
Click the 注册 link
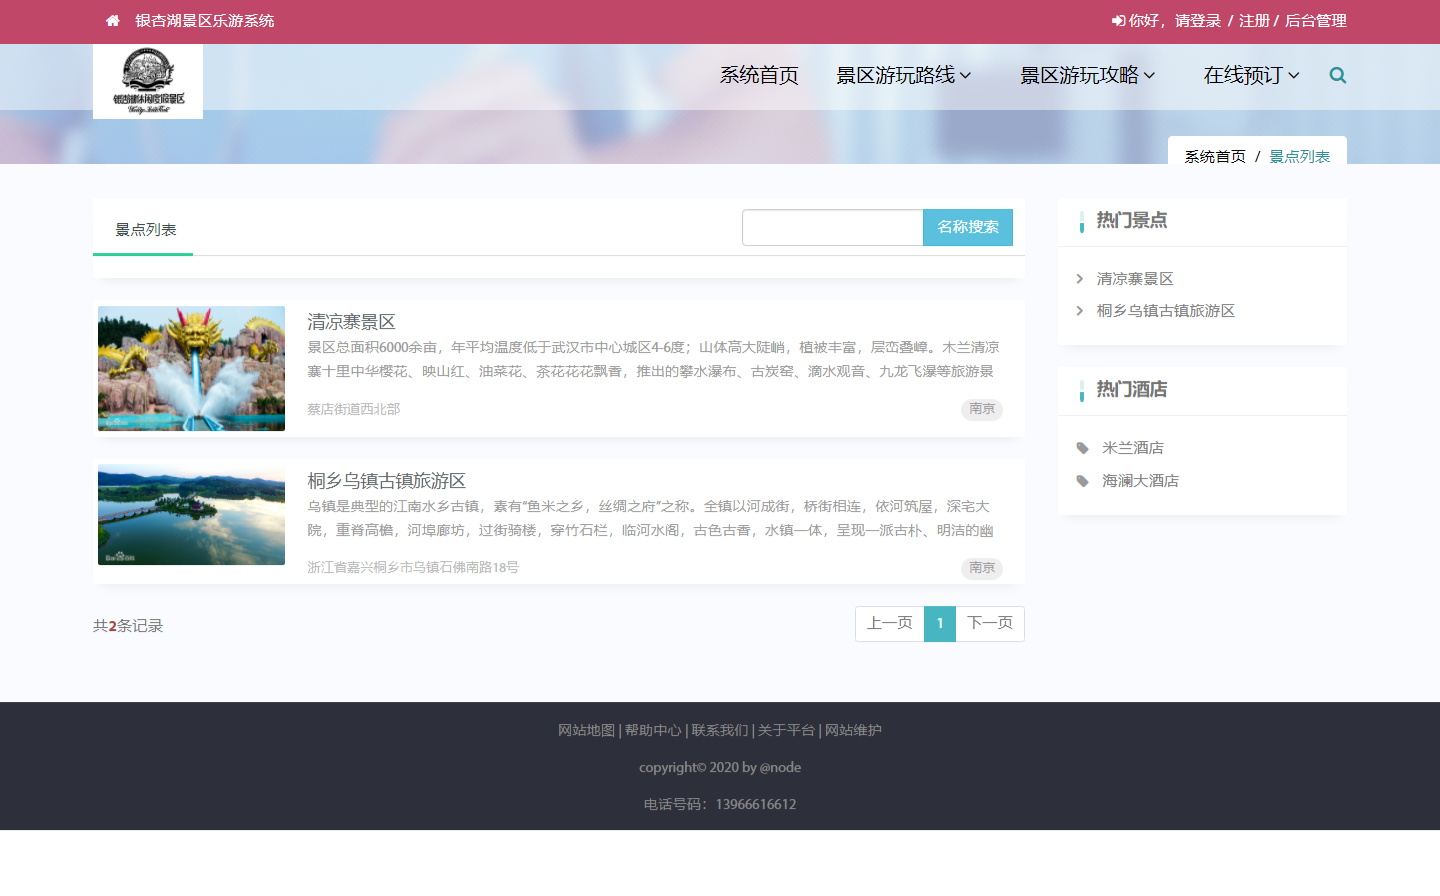pyautogui.click(x=1254, y=21)
